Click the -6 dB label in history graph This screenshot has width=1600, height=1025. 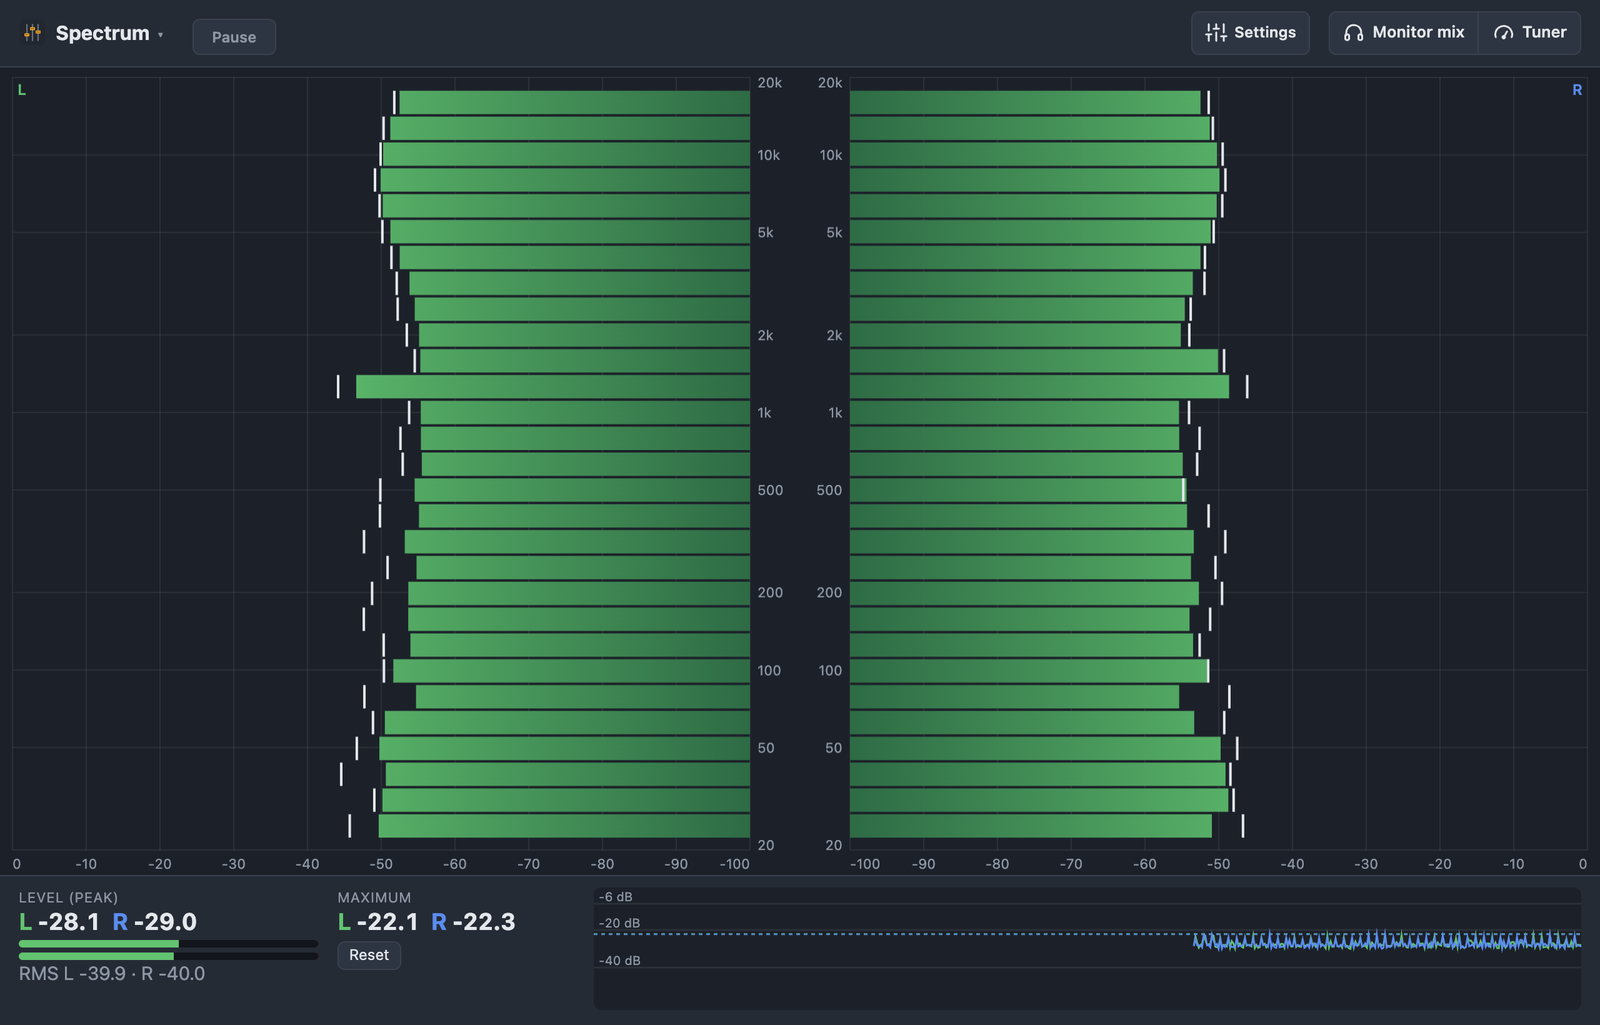616,897
